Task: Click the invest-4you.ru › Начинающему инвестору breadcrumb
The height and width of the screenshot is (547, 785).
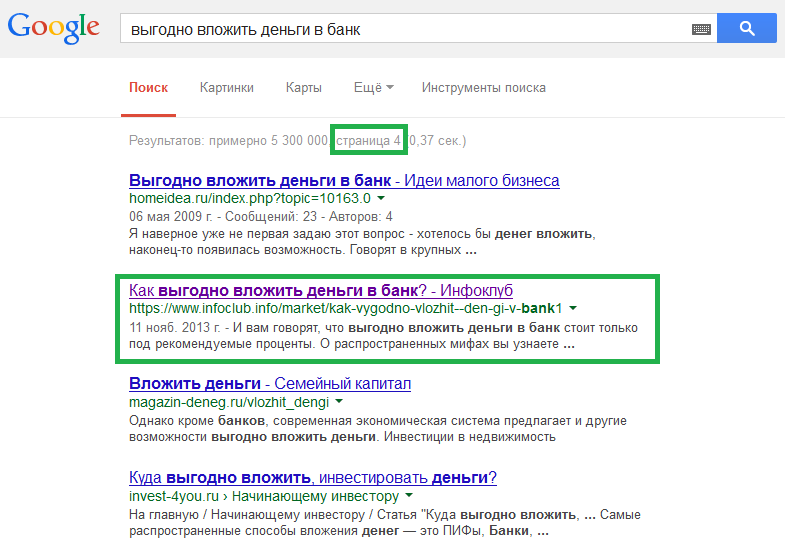Action: (264, 496)
